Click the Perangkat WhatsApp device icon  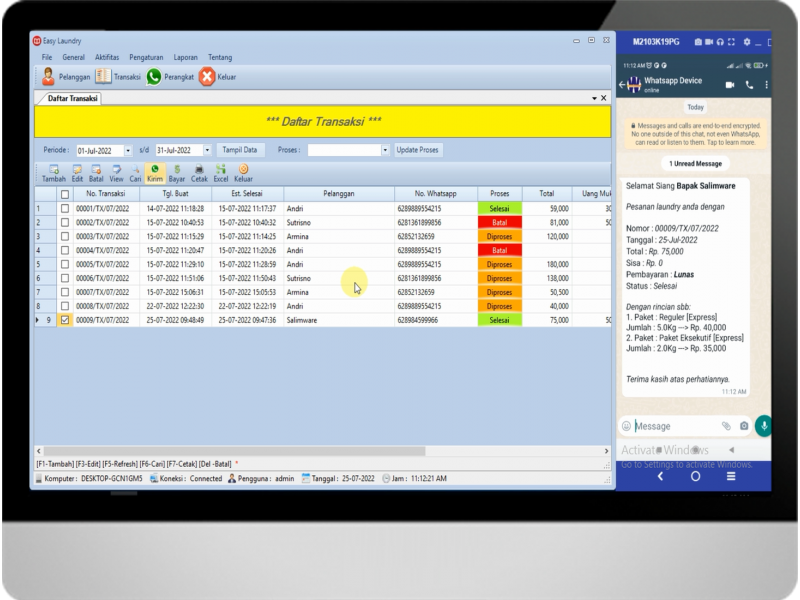(x=154, y=76)
